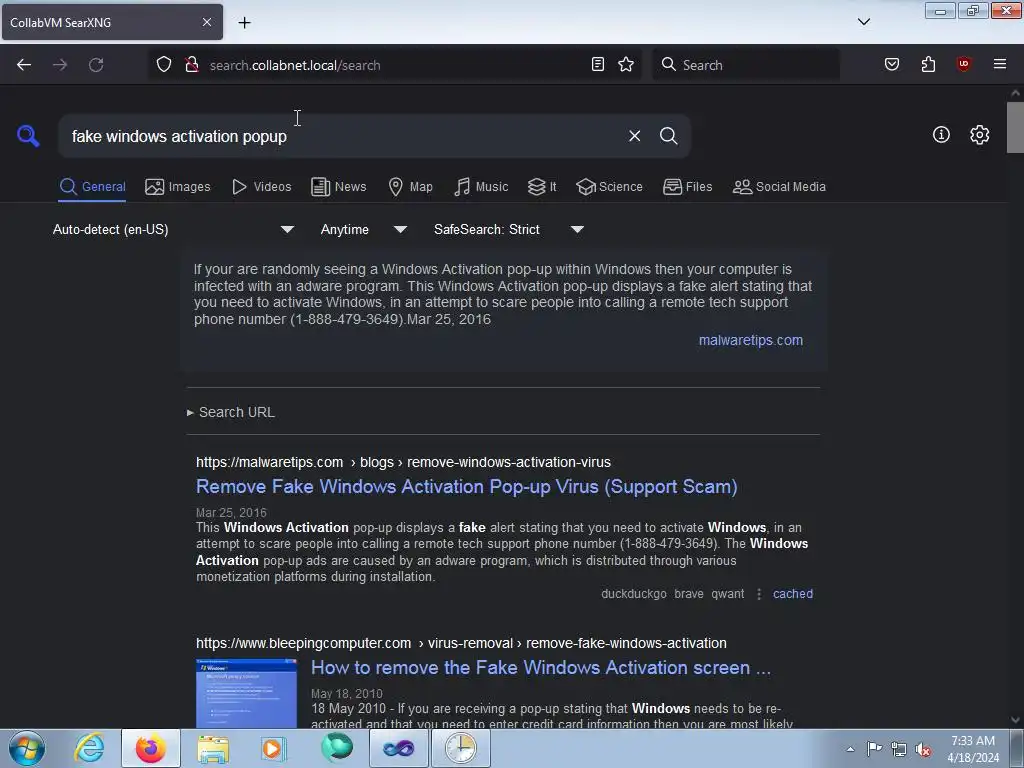The image size is (1024, 768).
Task: Open the Extensions puzzle icon
Action: 928,64
